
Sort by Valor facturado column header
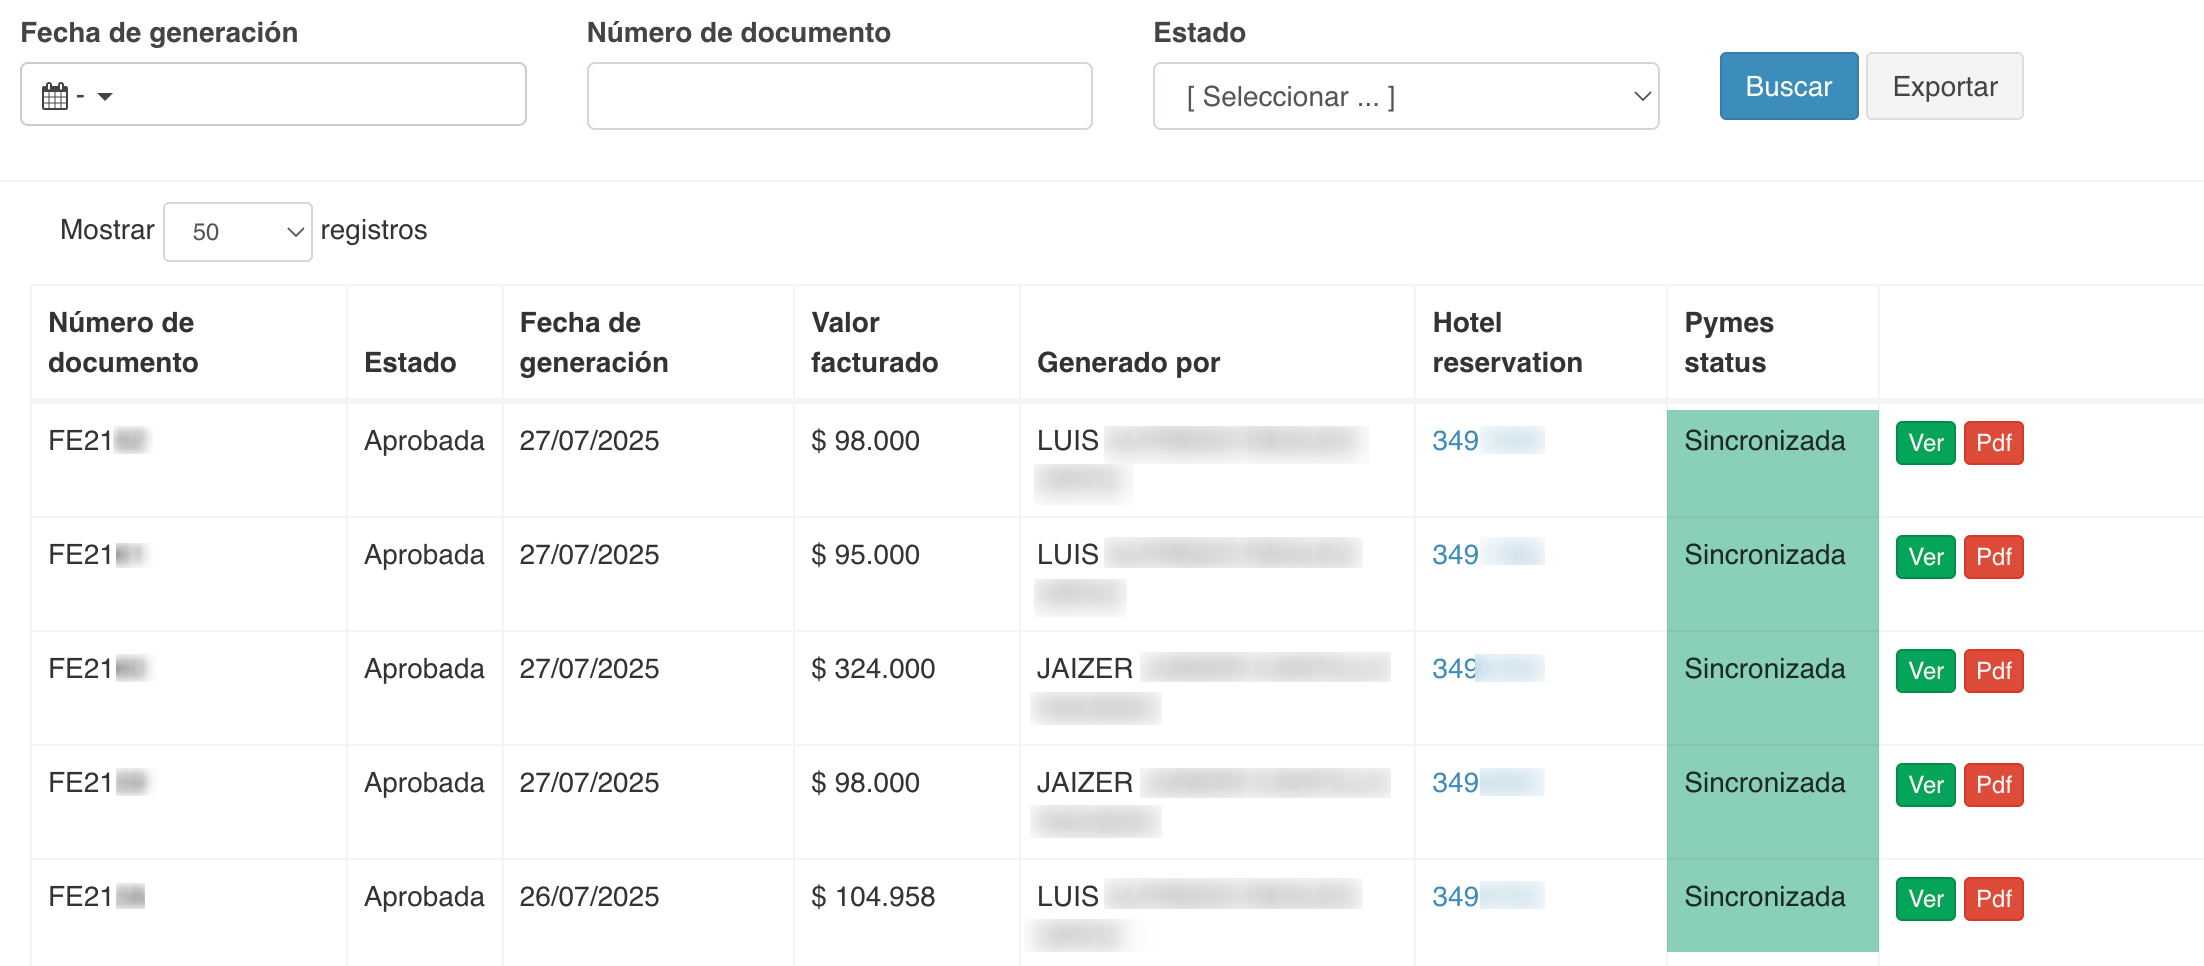[874, 343]
